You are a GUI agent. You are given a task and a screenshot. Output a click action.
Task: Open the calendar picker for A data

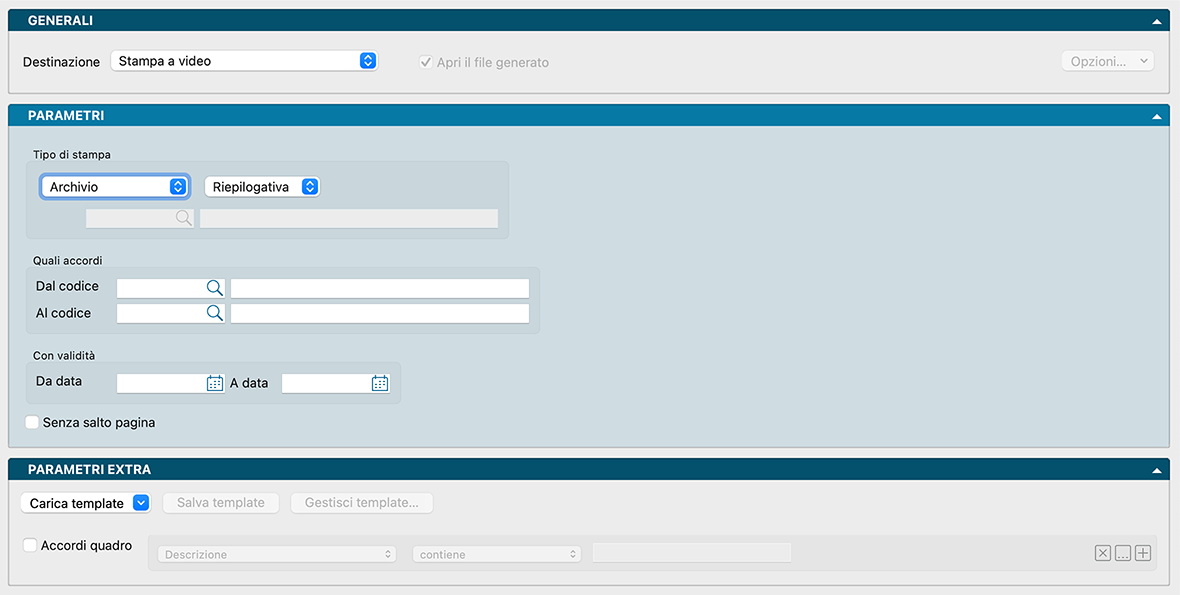point(379,383)
